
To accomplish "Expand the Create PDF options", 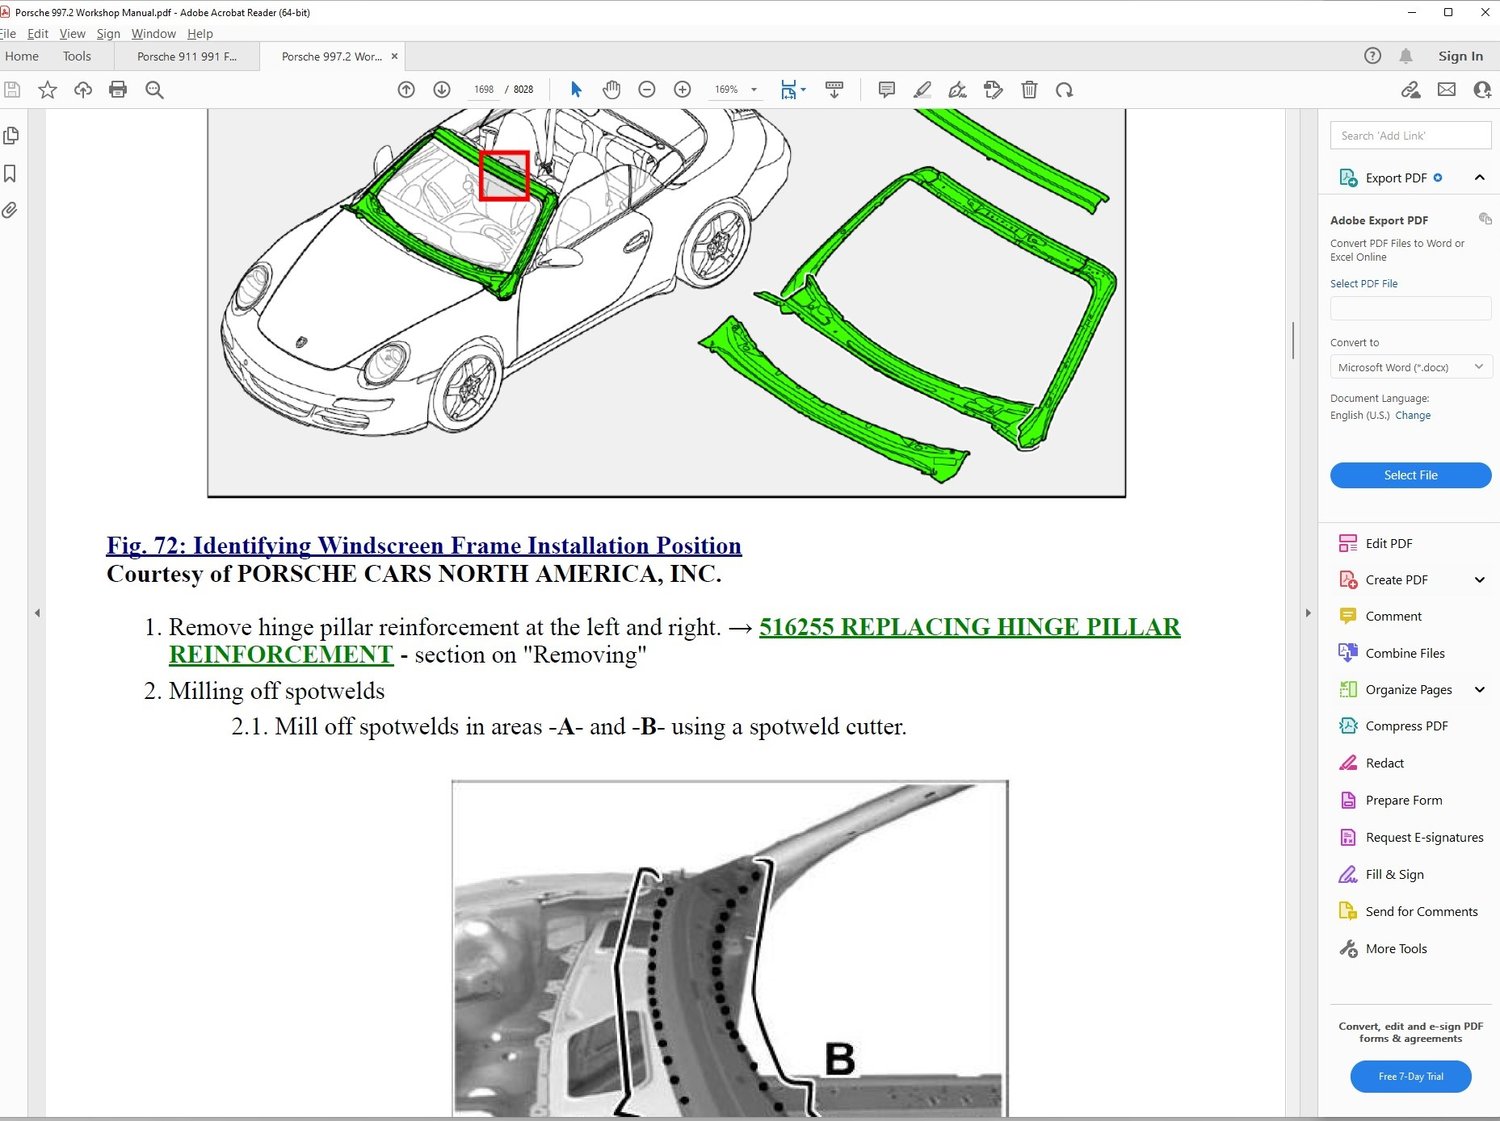I will pos(1479,580).
